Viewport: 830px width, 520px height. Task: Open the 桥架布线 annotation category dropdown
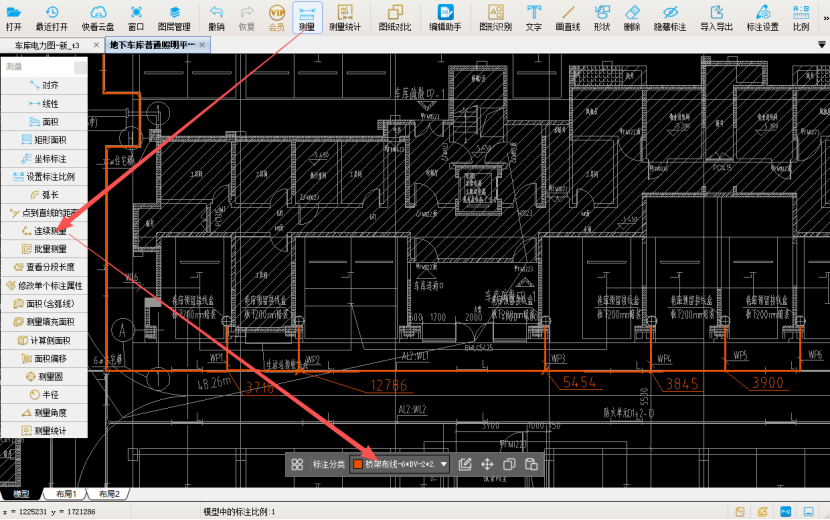tap(400, 464)
